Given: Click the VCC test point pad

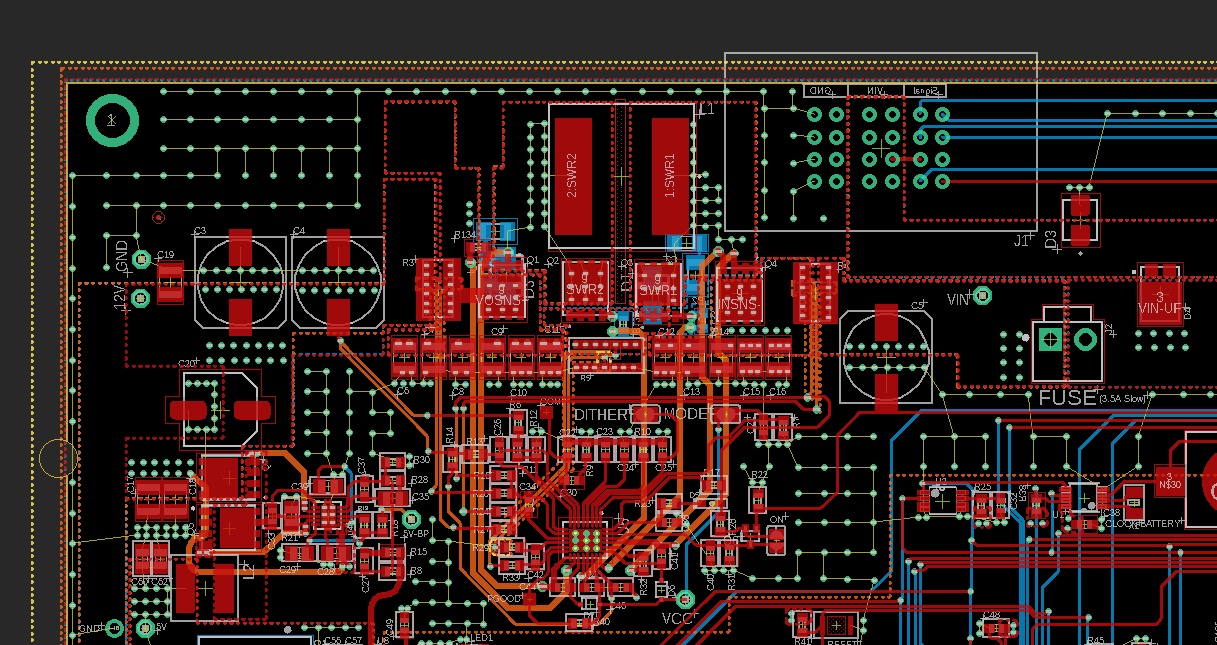Looking at the screenshot, I should 685,599.
